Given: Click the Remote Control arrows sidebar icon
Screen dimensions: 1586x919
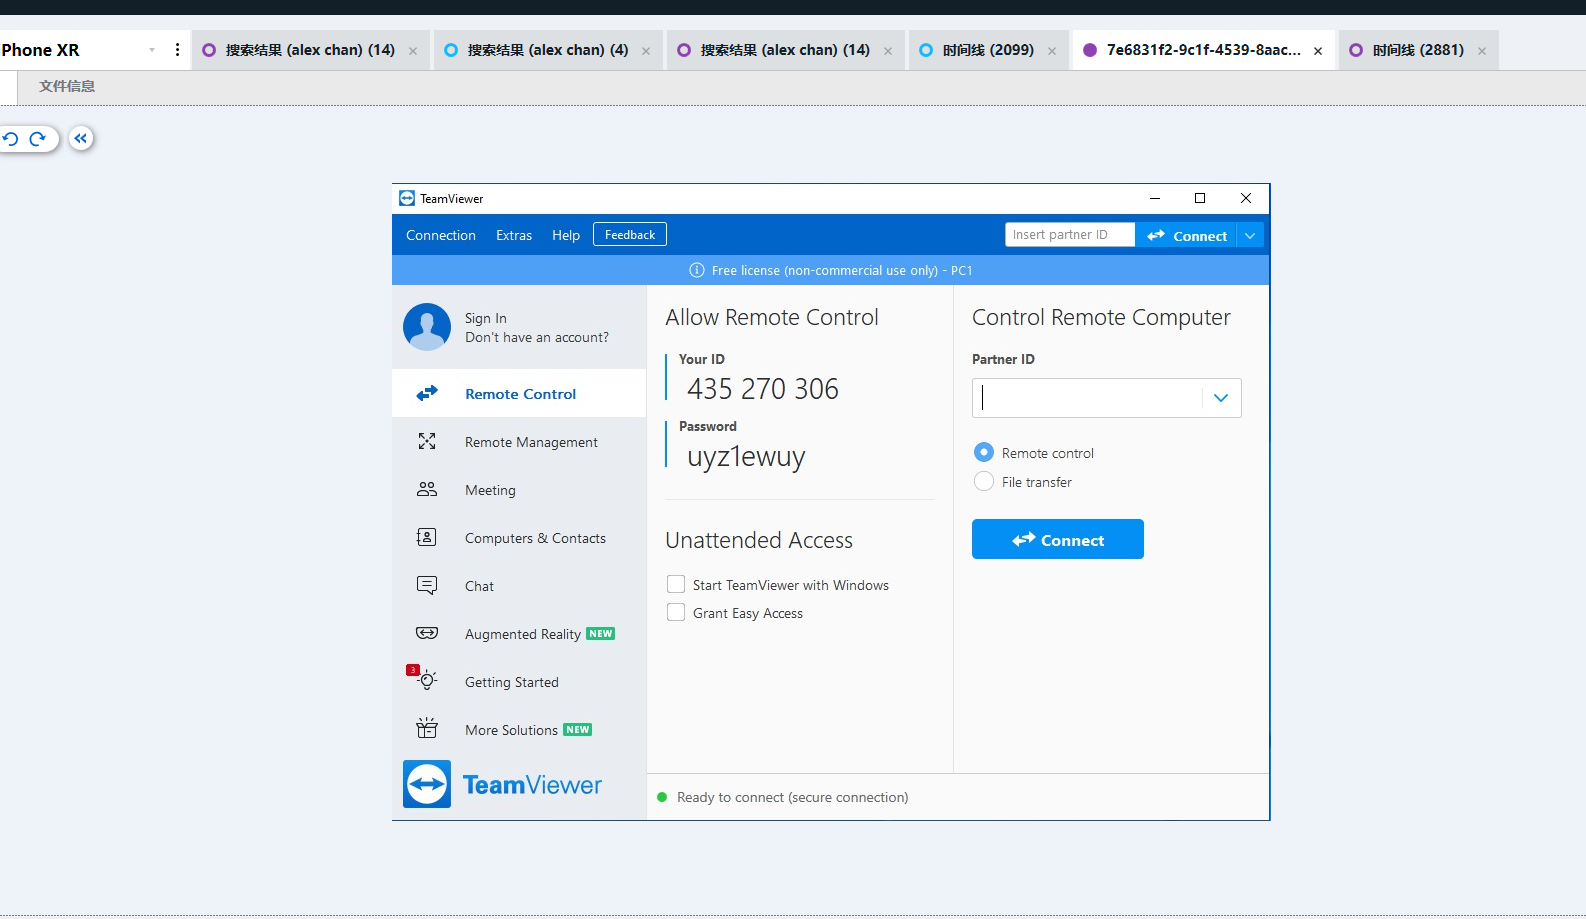Looking at the screenshot, I should pos(427,394).
